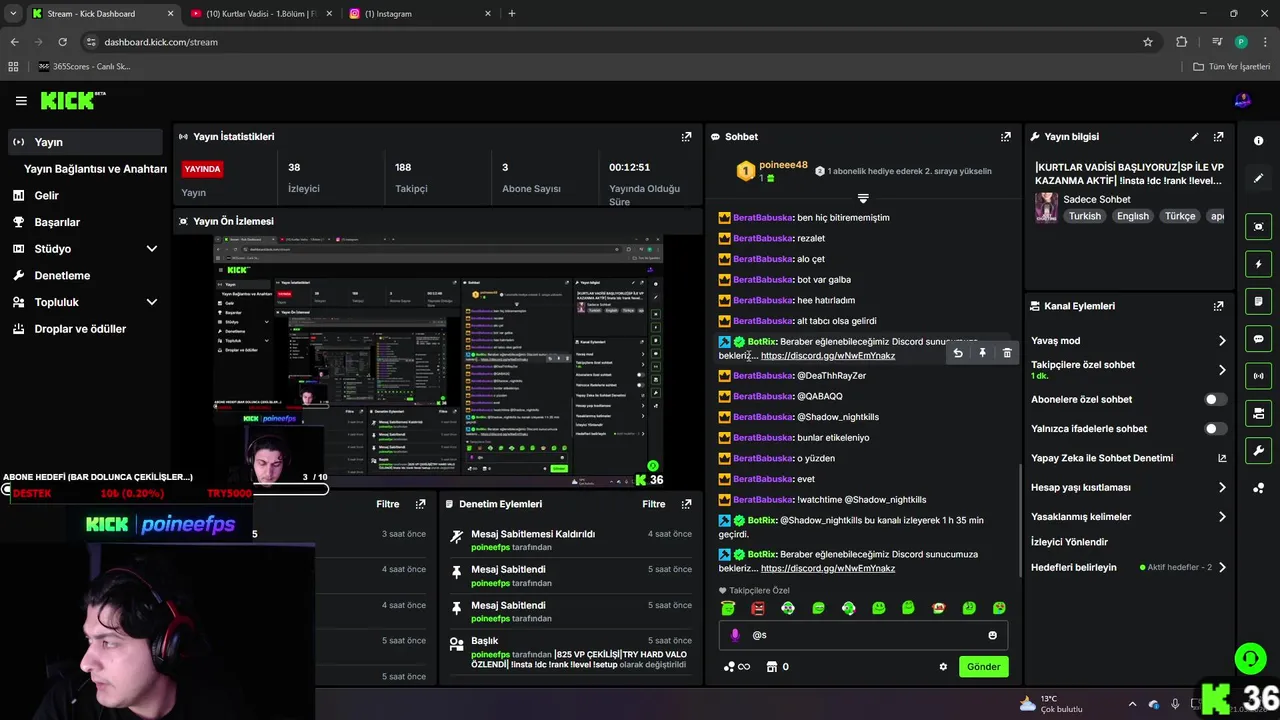
Task: Open the emoji picker in chat input
Action: [992, 635]
